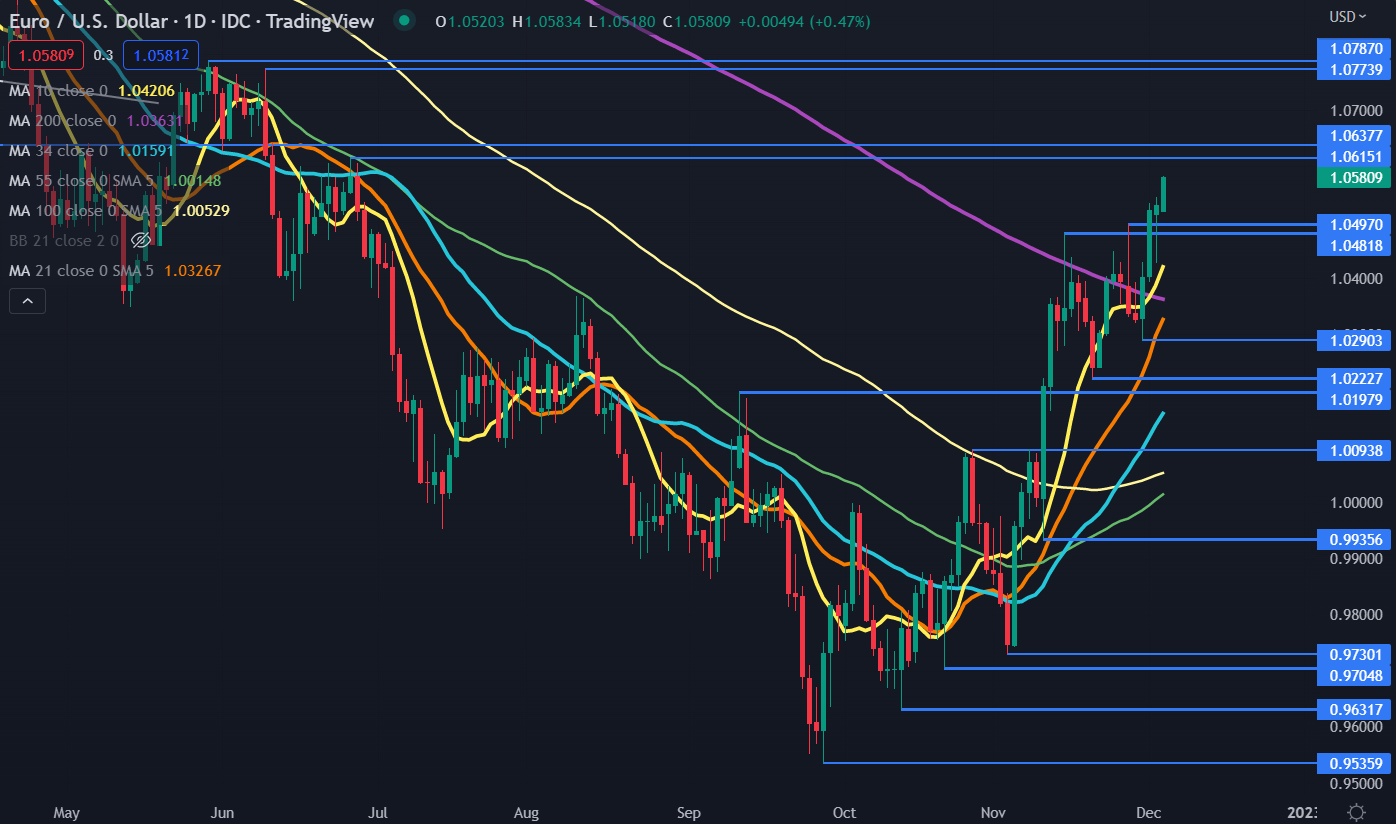Click the green current price 1.05809 label

(x=1355, y=177)
